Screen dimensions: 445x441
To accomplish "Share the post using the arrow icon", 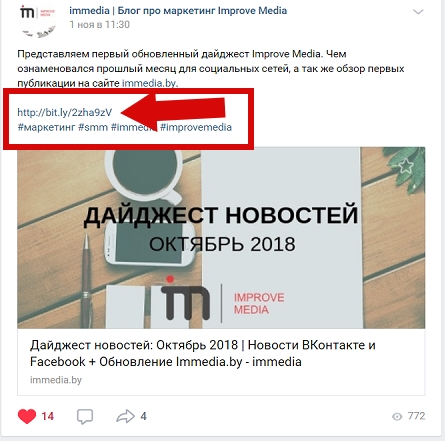I will point(125,416).
